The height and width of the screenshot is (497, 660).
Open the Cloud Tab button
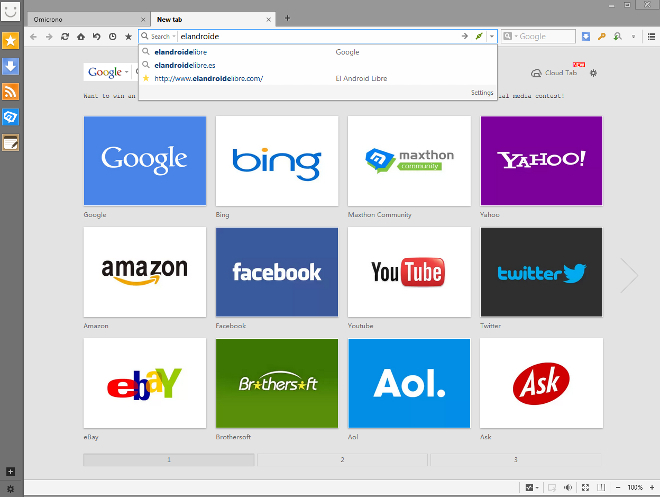(x=554, y=73)
